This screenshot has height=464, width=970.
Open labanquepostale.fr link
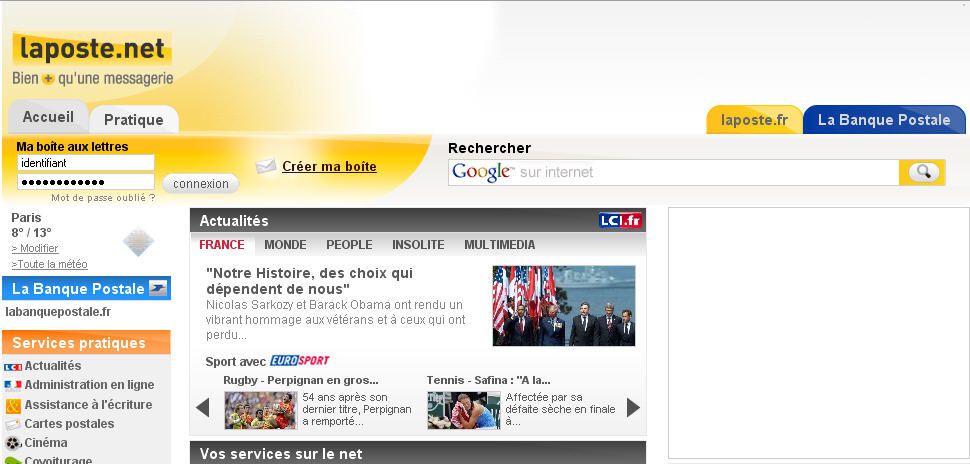tap(58, 312)
